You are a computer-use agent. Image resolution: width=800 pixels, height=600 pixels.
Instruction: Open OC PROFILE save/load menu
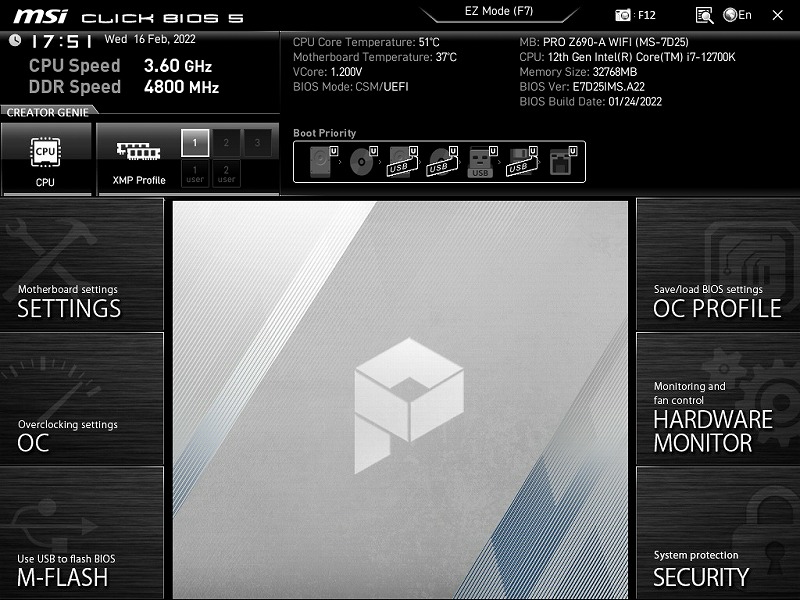(718, 264)
